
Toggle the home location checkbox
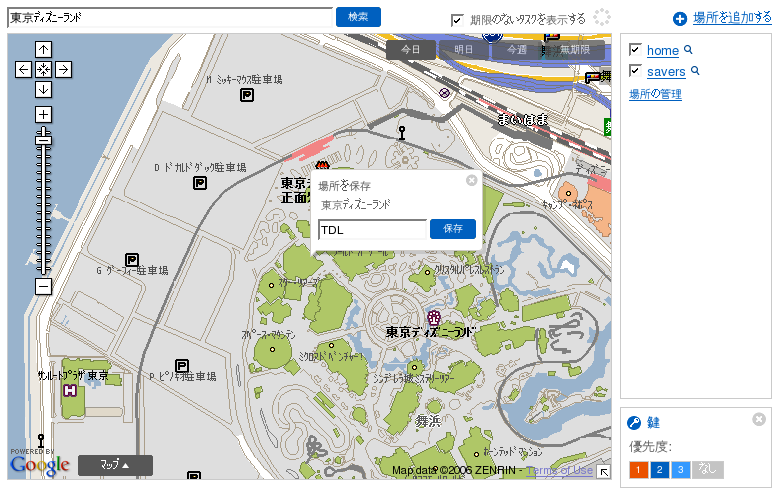click(x=635, y=49)
